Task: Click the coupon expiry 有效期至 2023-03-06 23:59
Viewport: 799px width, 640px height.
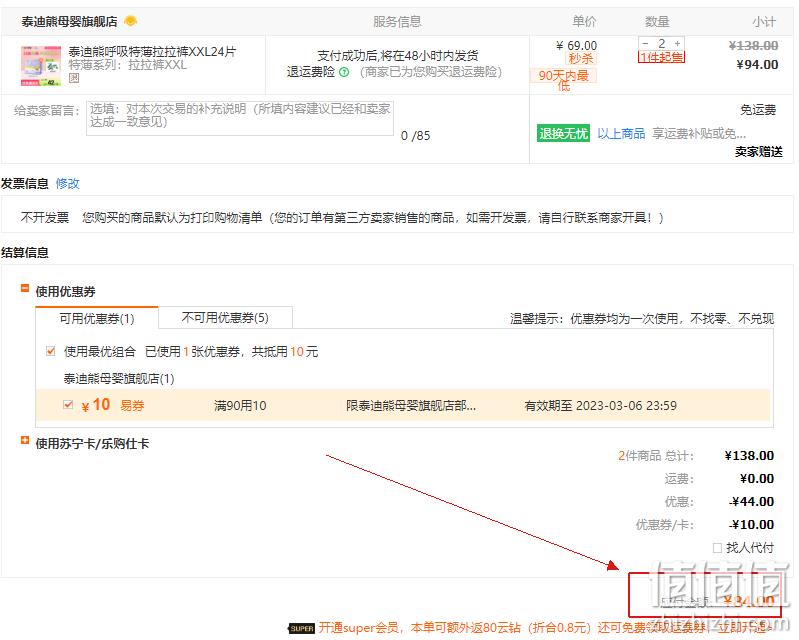Action: [x=600, y=406]
